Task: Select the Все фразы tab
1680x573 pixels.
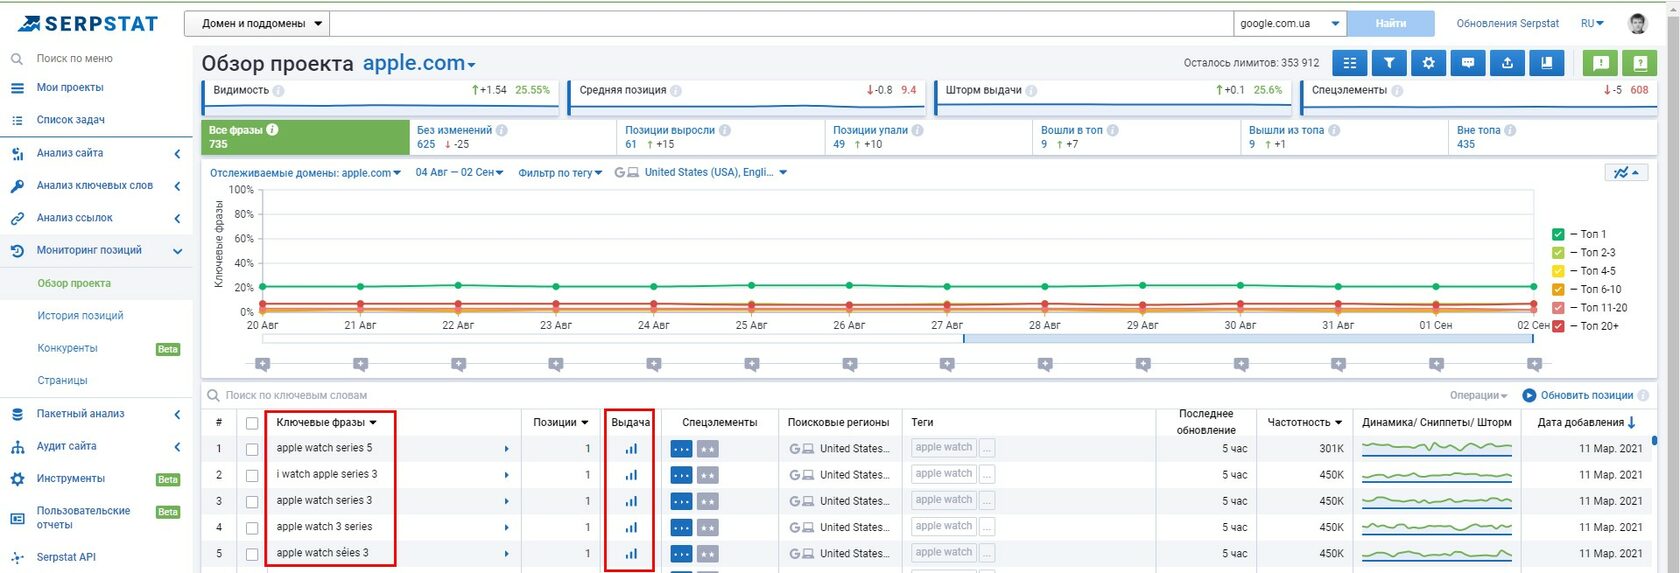Action: click(306, 137)
